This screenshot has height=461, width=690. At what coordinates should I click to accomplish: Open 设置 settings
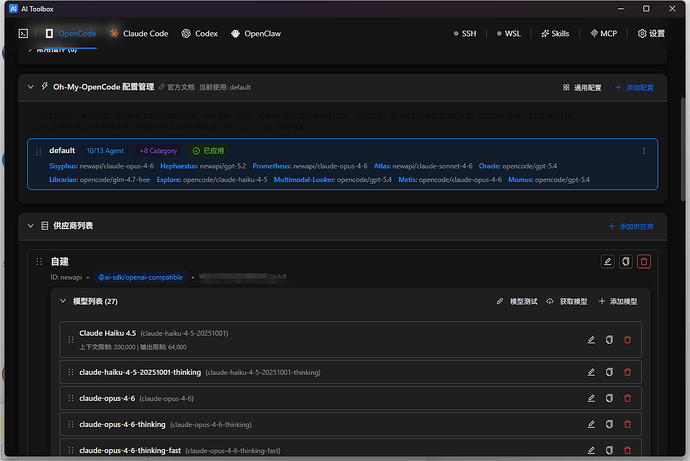click(x=651, y=33)
